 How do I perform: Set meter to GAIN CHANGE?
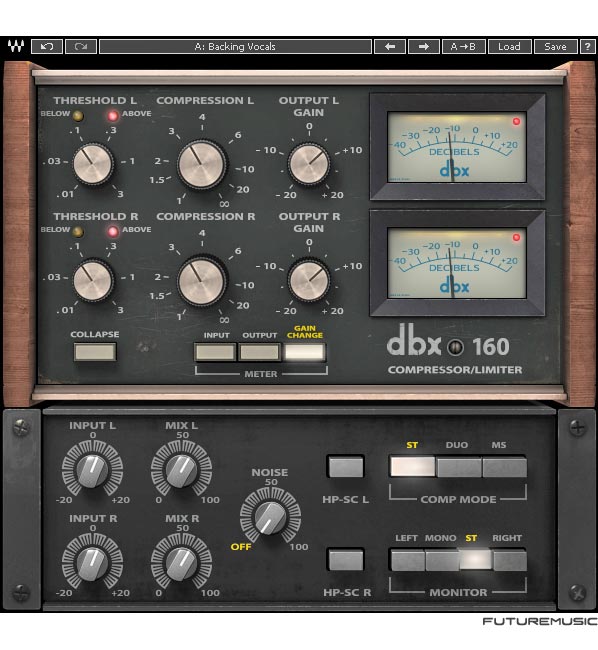click(x=304, y=352)
